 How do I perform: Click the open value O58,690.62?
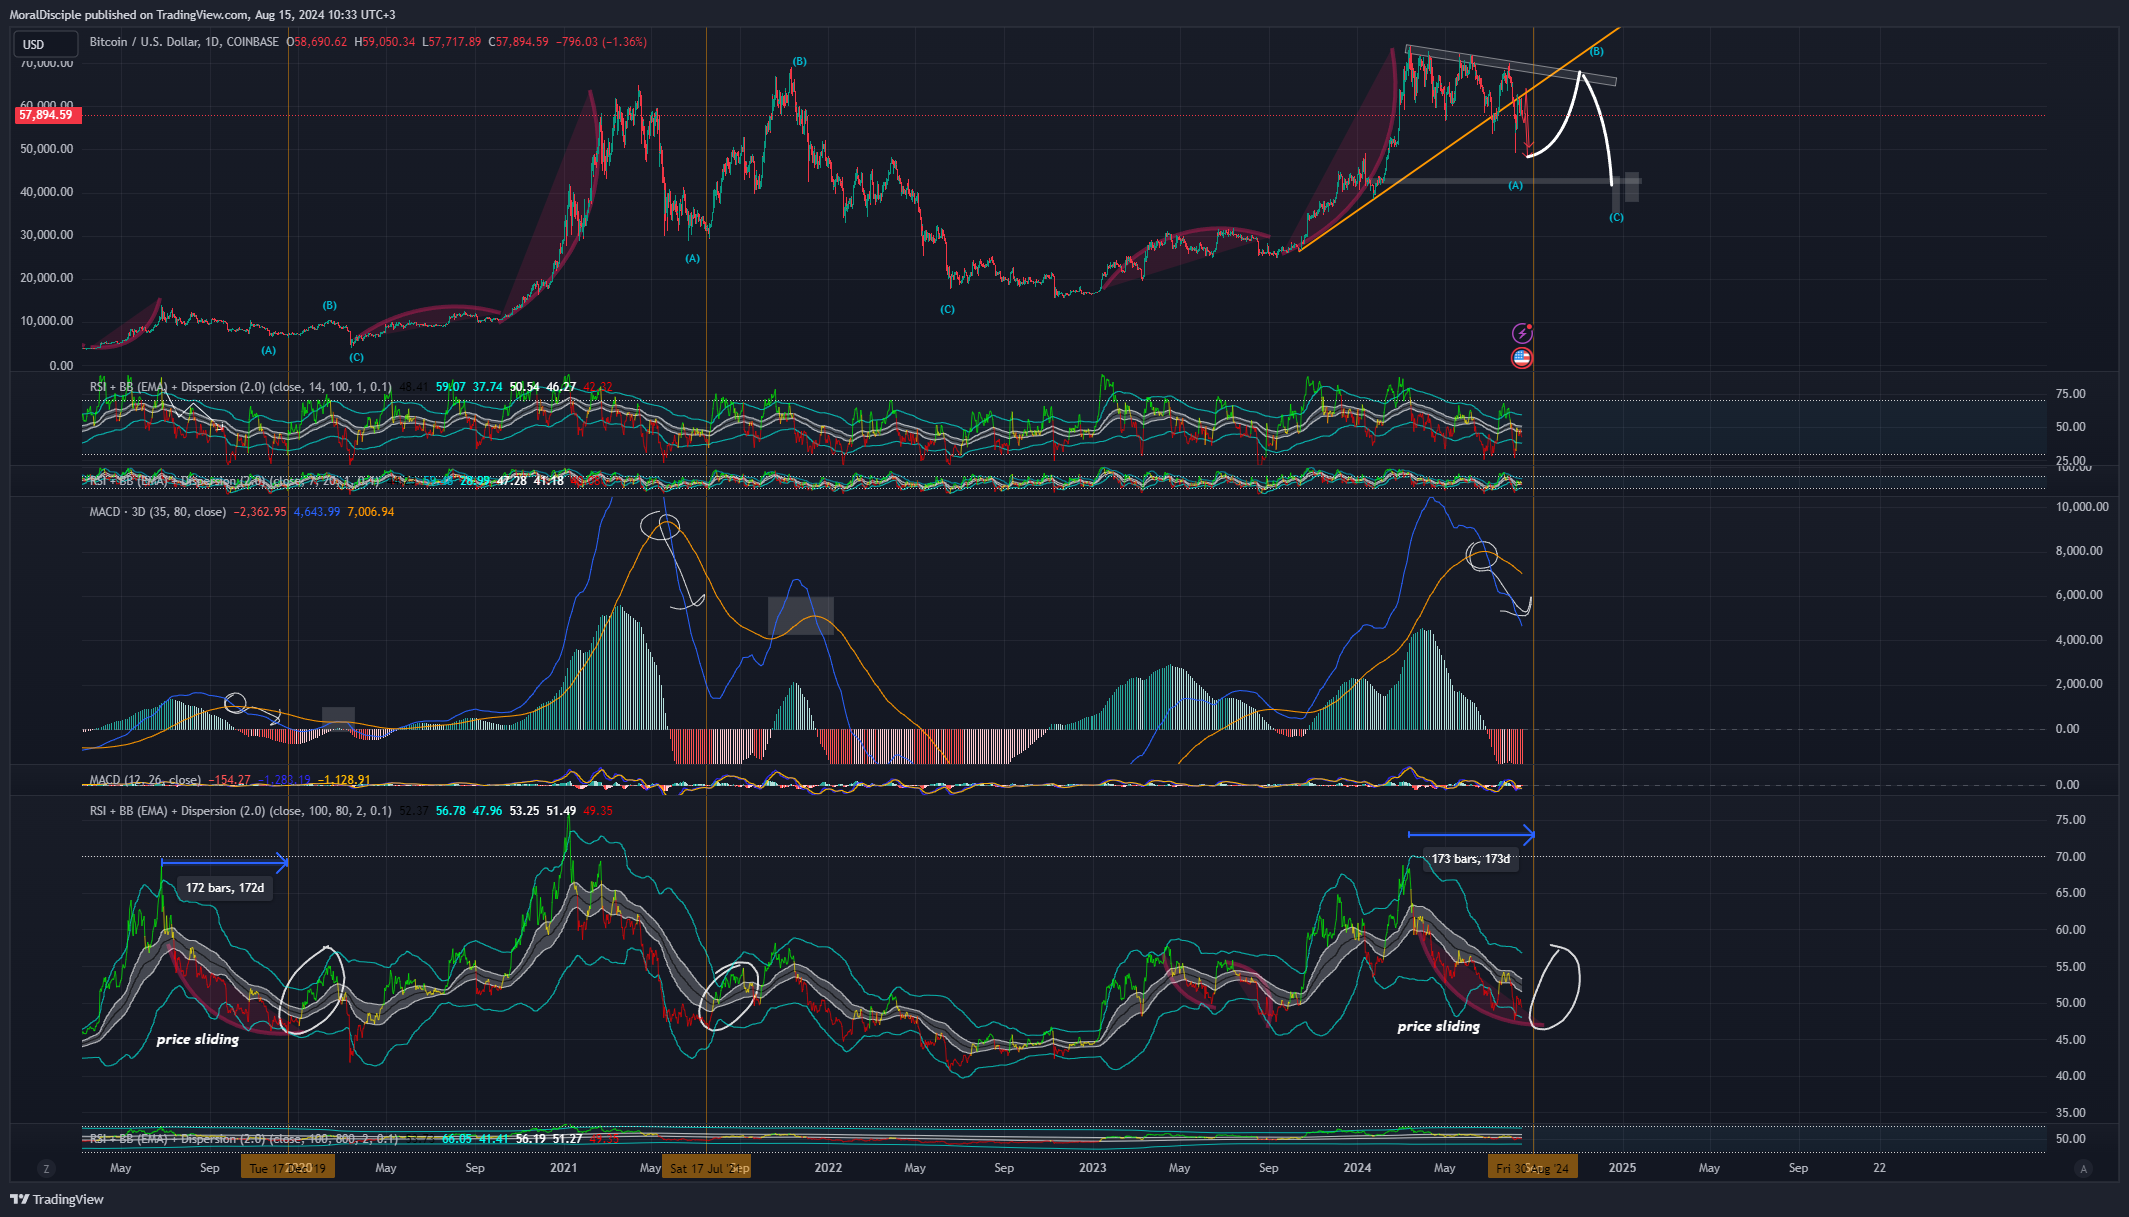tap(317, 42)
